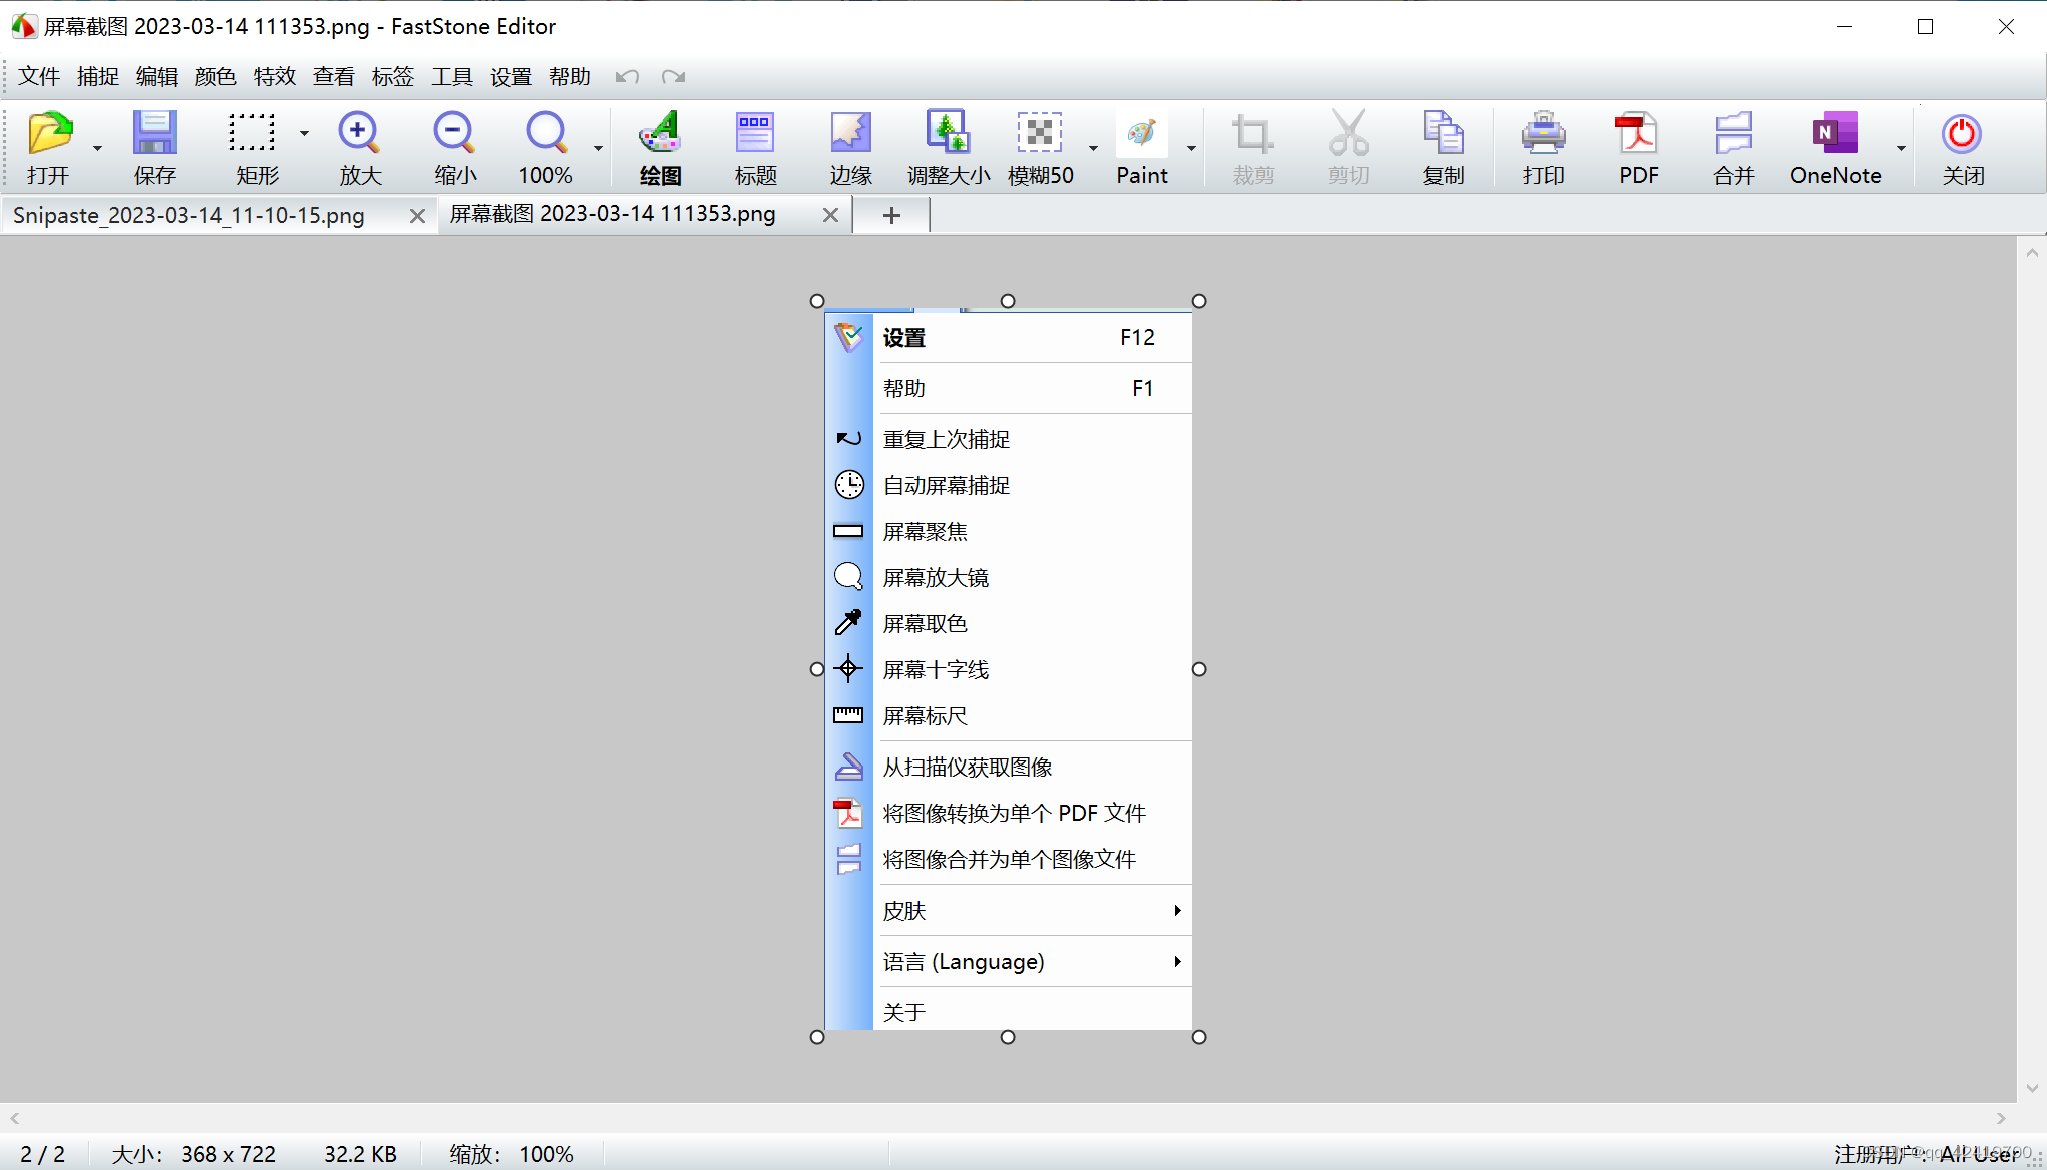Expand the rectangle selection (矩形) dropdown arrow
2047x1170 pixels.
pyautogui.click(x=304, y=133)
